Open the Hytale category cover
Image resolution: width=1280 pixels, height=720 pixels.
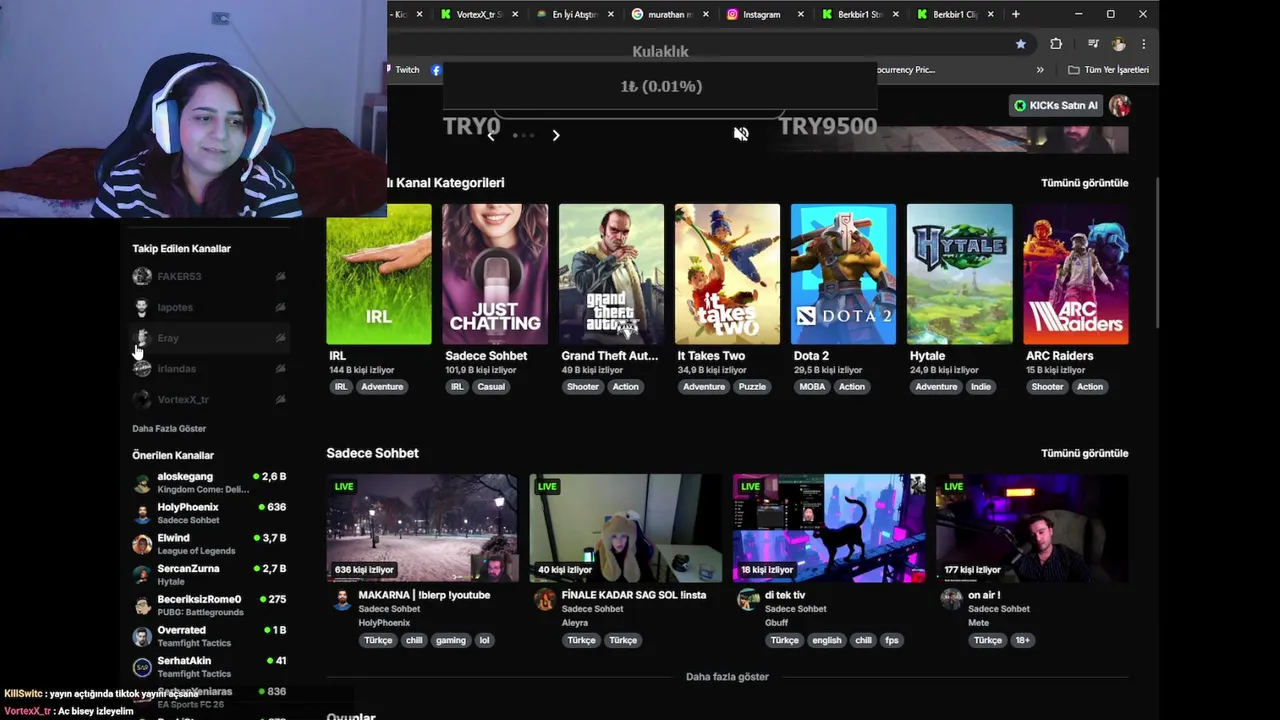point(959,274)
